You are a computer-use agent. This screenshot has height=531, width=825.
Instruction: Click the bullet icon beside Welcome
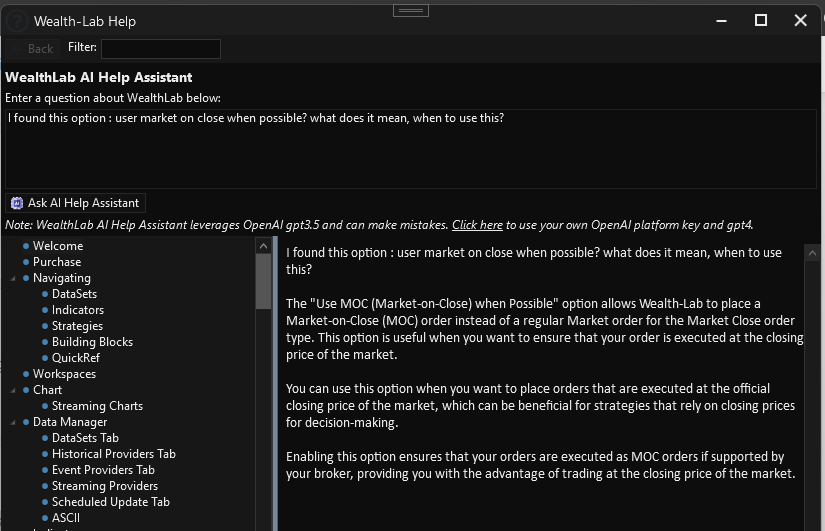coord(26,246)
